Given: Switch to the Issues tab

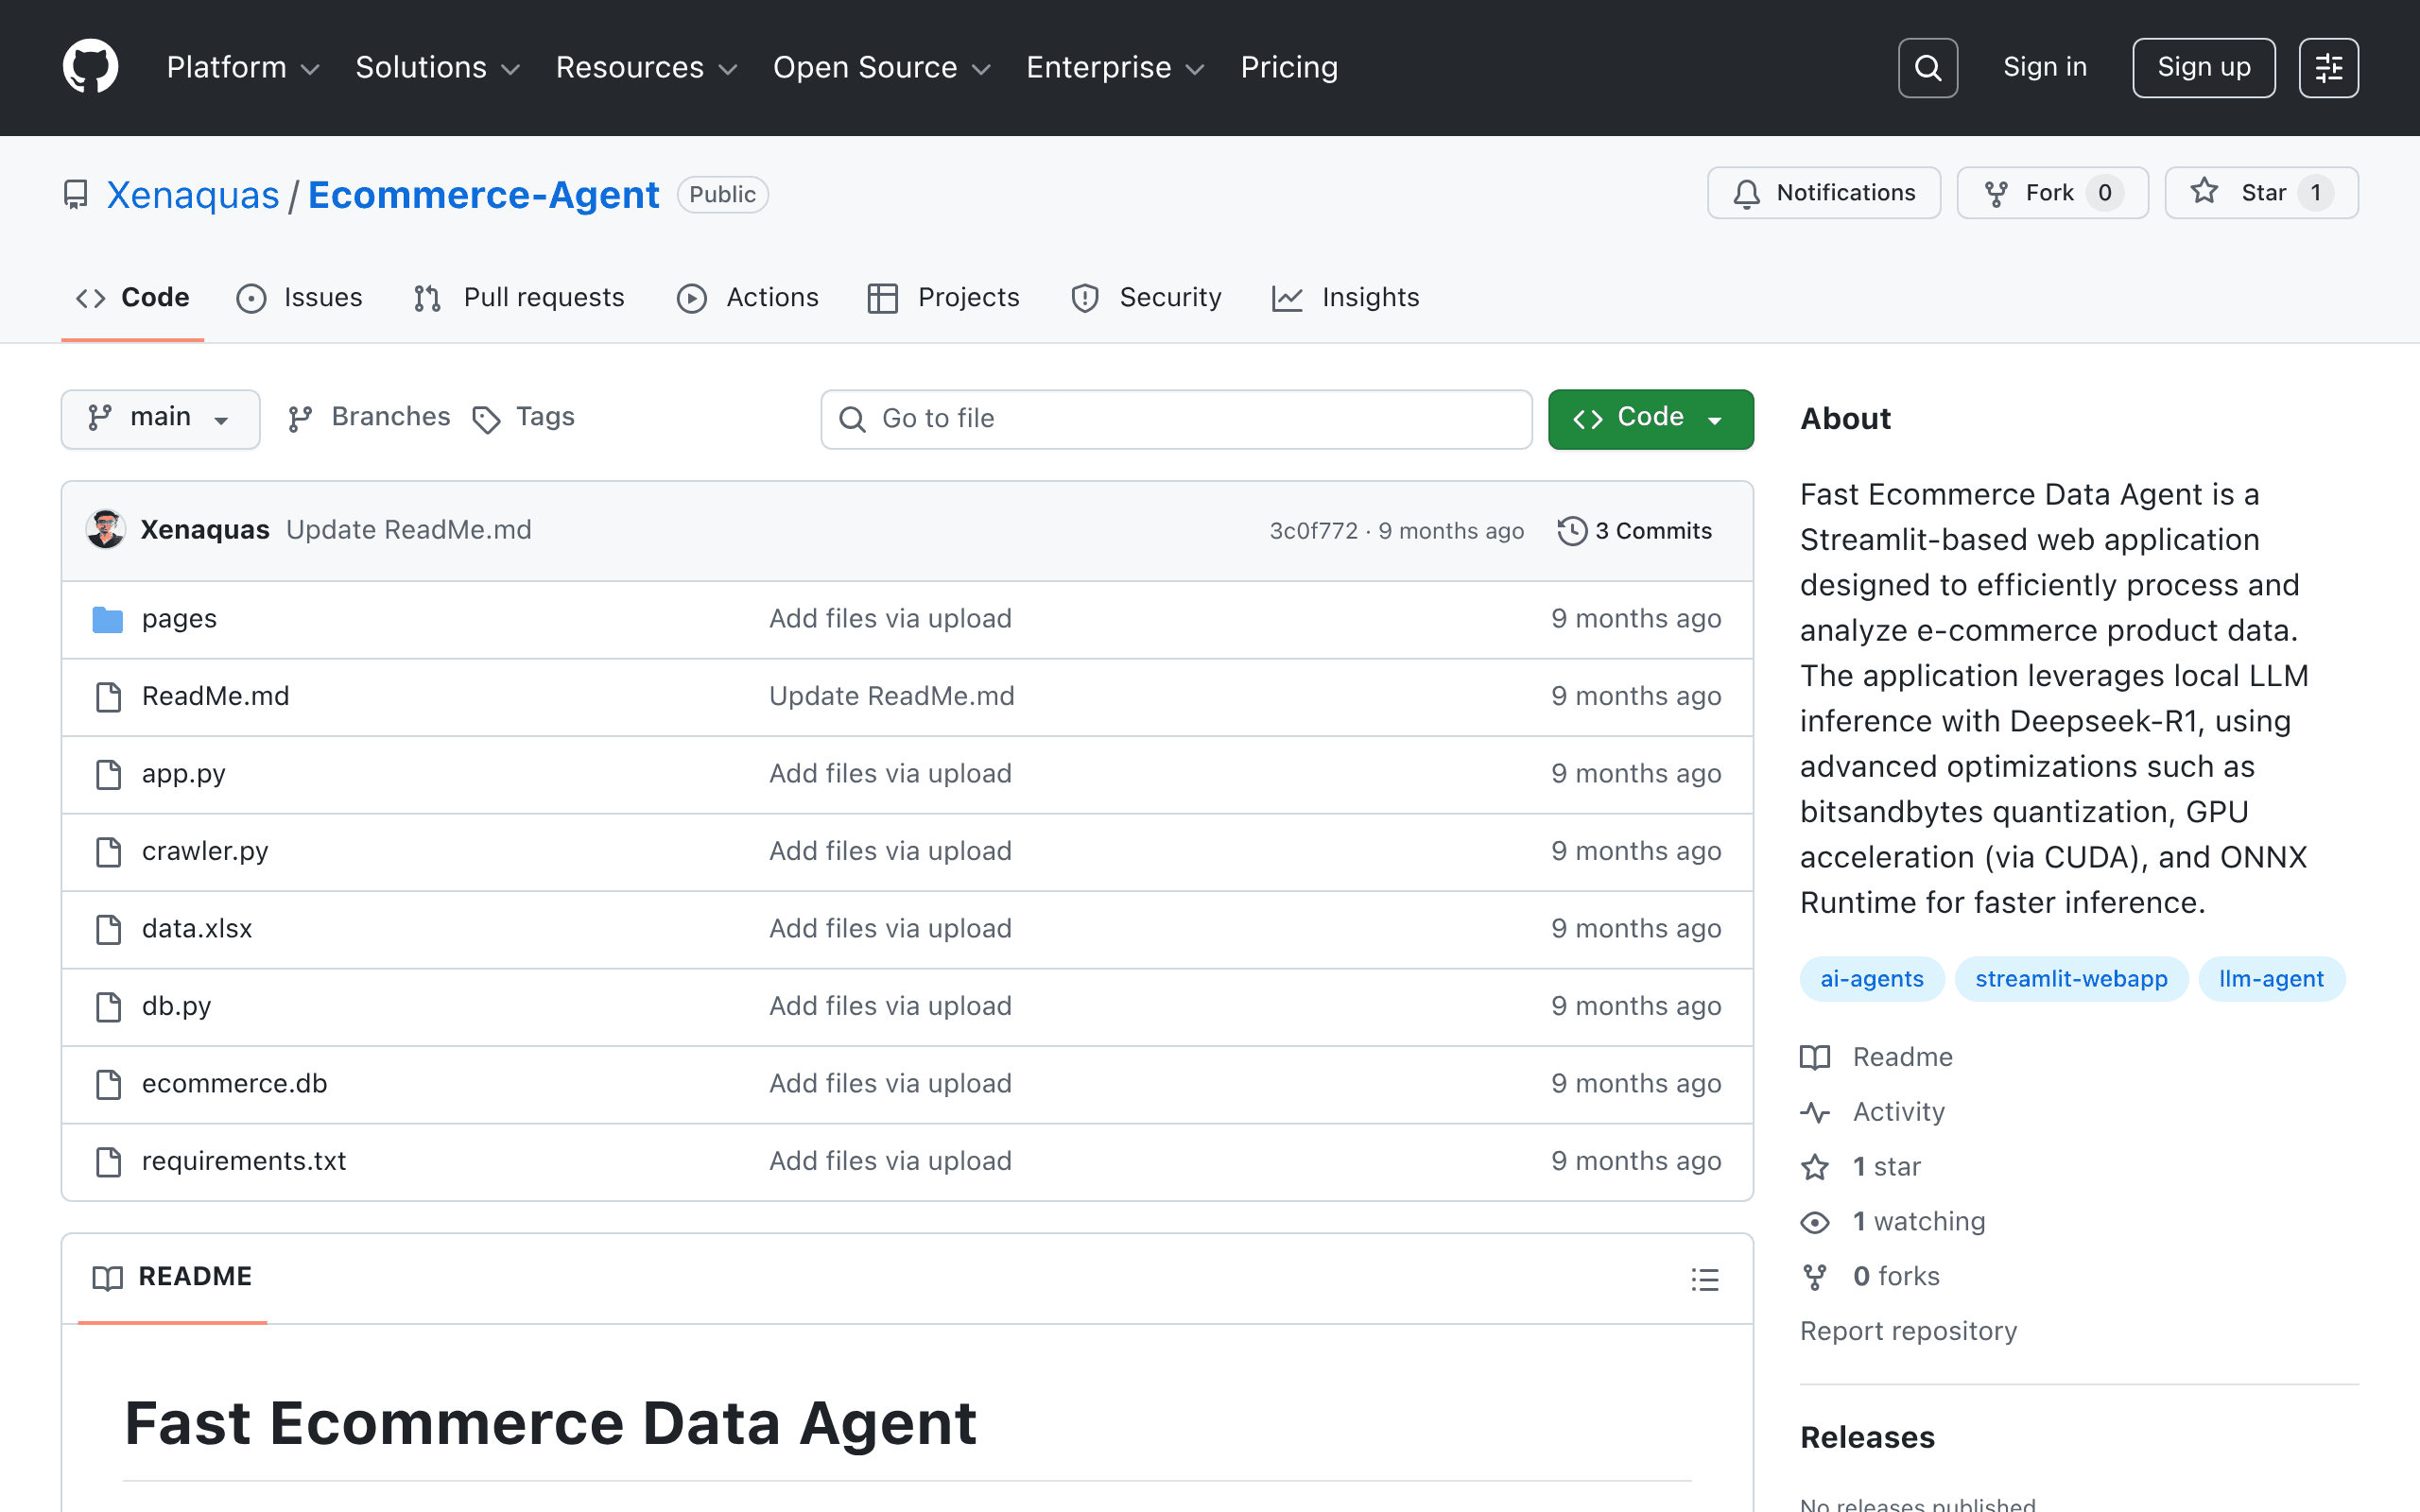Looking at the screenshot, I should coord(300,297).
